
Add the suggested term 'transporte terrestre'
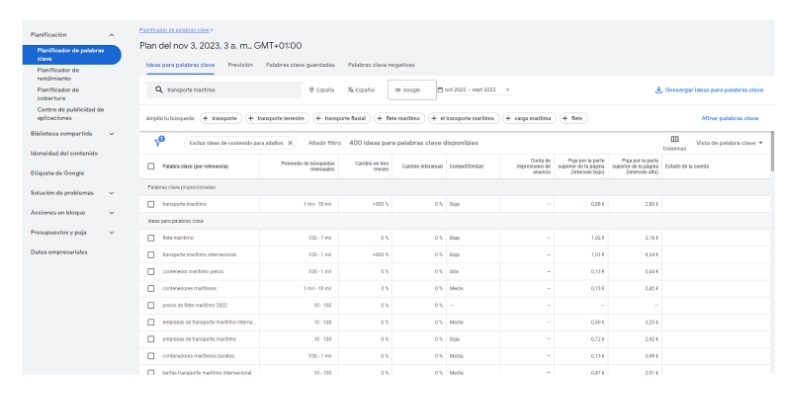tap(277, 118)
